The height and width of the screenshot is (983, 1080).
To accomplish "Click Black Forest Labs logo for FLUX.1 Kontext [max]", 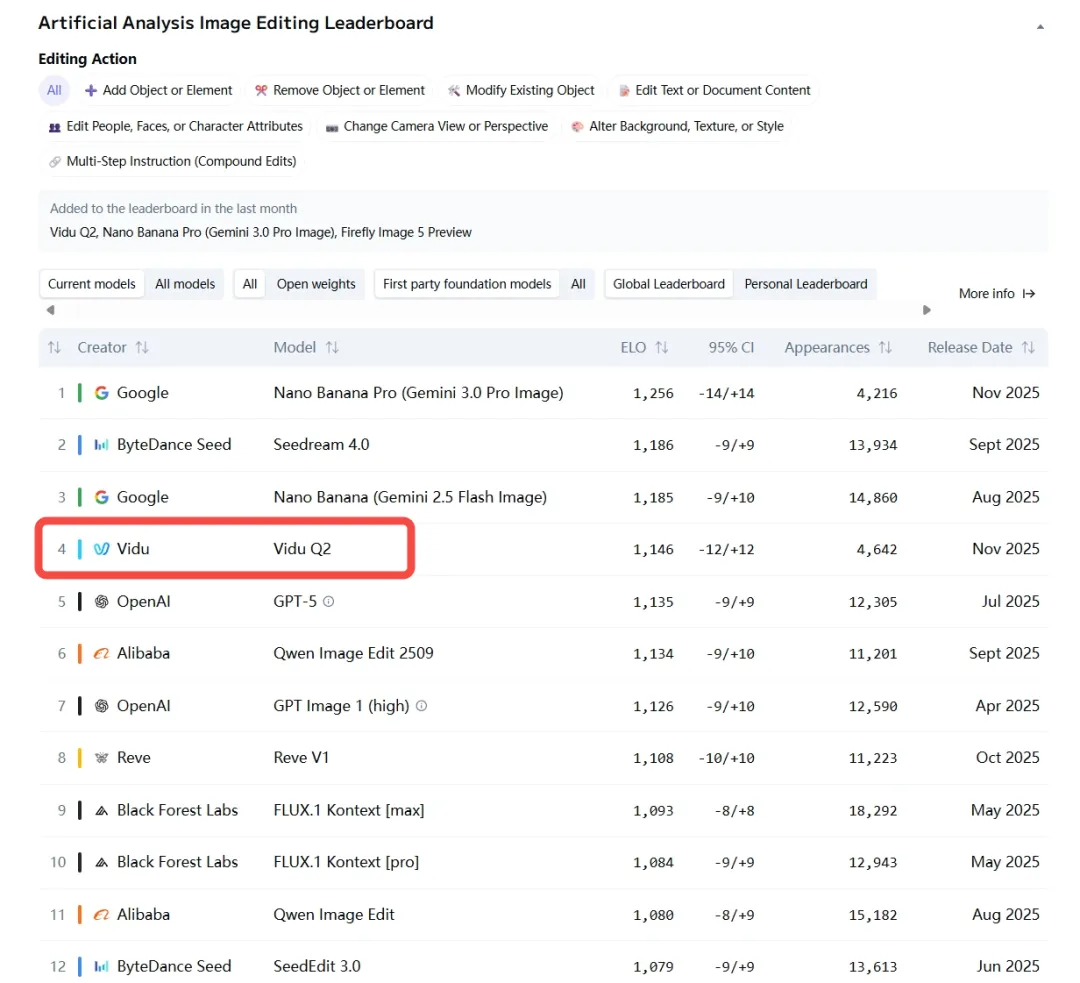I will [101, 810].
